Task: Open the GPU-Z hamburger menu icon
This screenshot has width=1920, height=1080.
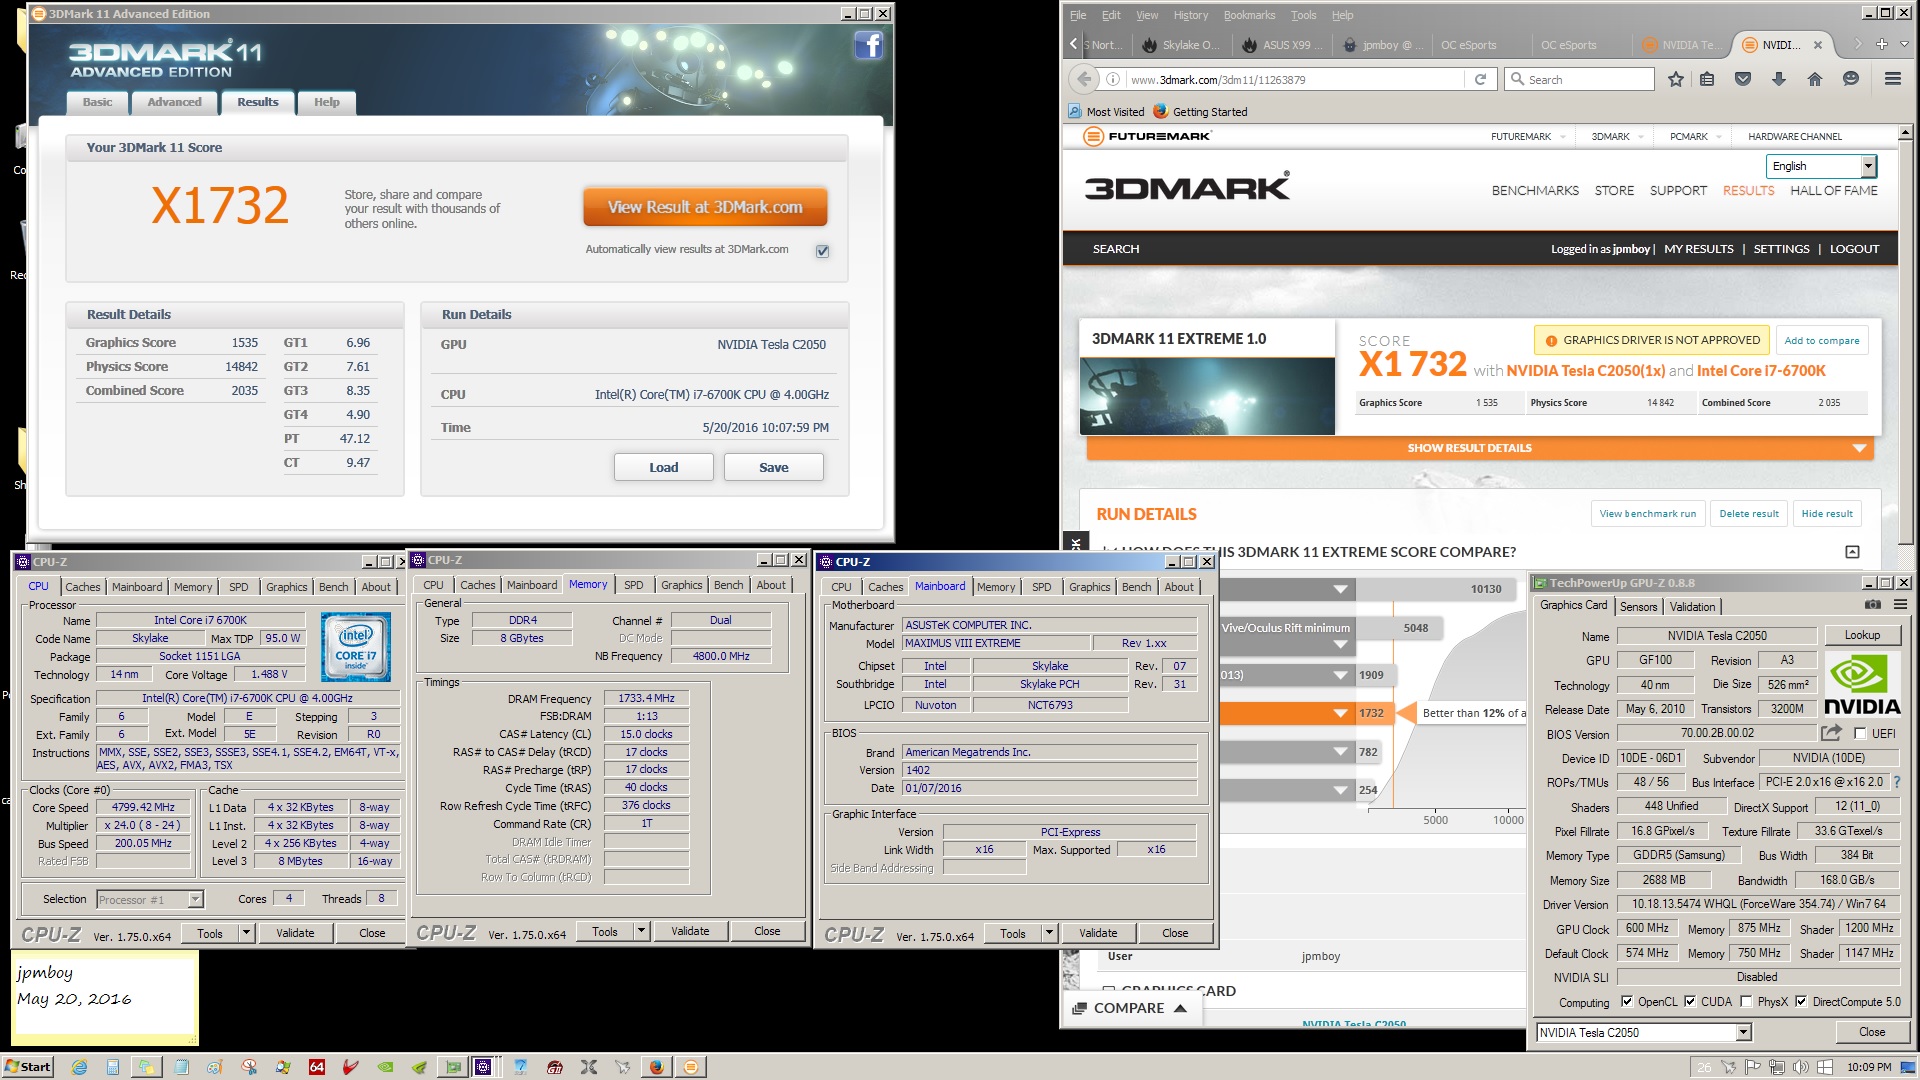Action: [x=1900, y=605]
